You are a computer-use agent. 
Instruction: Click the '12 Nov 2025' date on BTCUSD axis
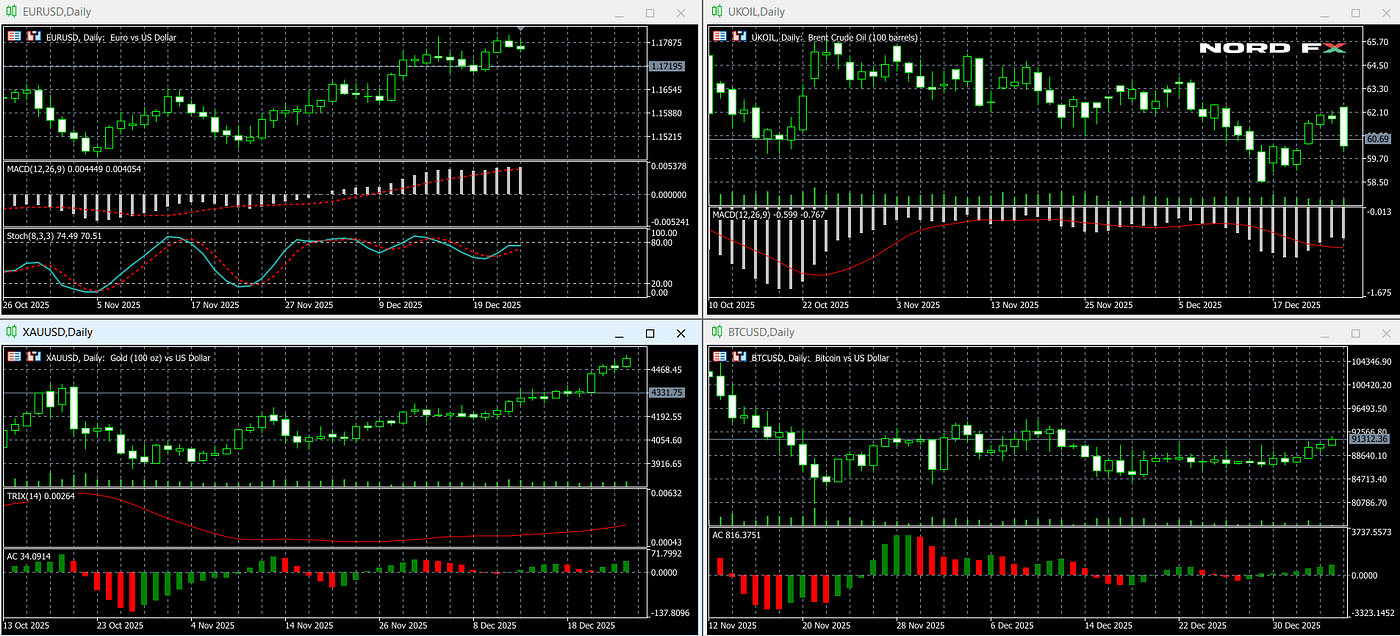click(x=732, y=625)
